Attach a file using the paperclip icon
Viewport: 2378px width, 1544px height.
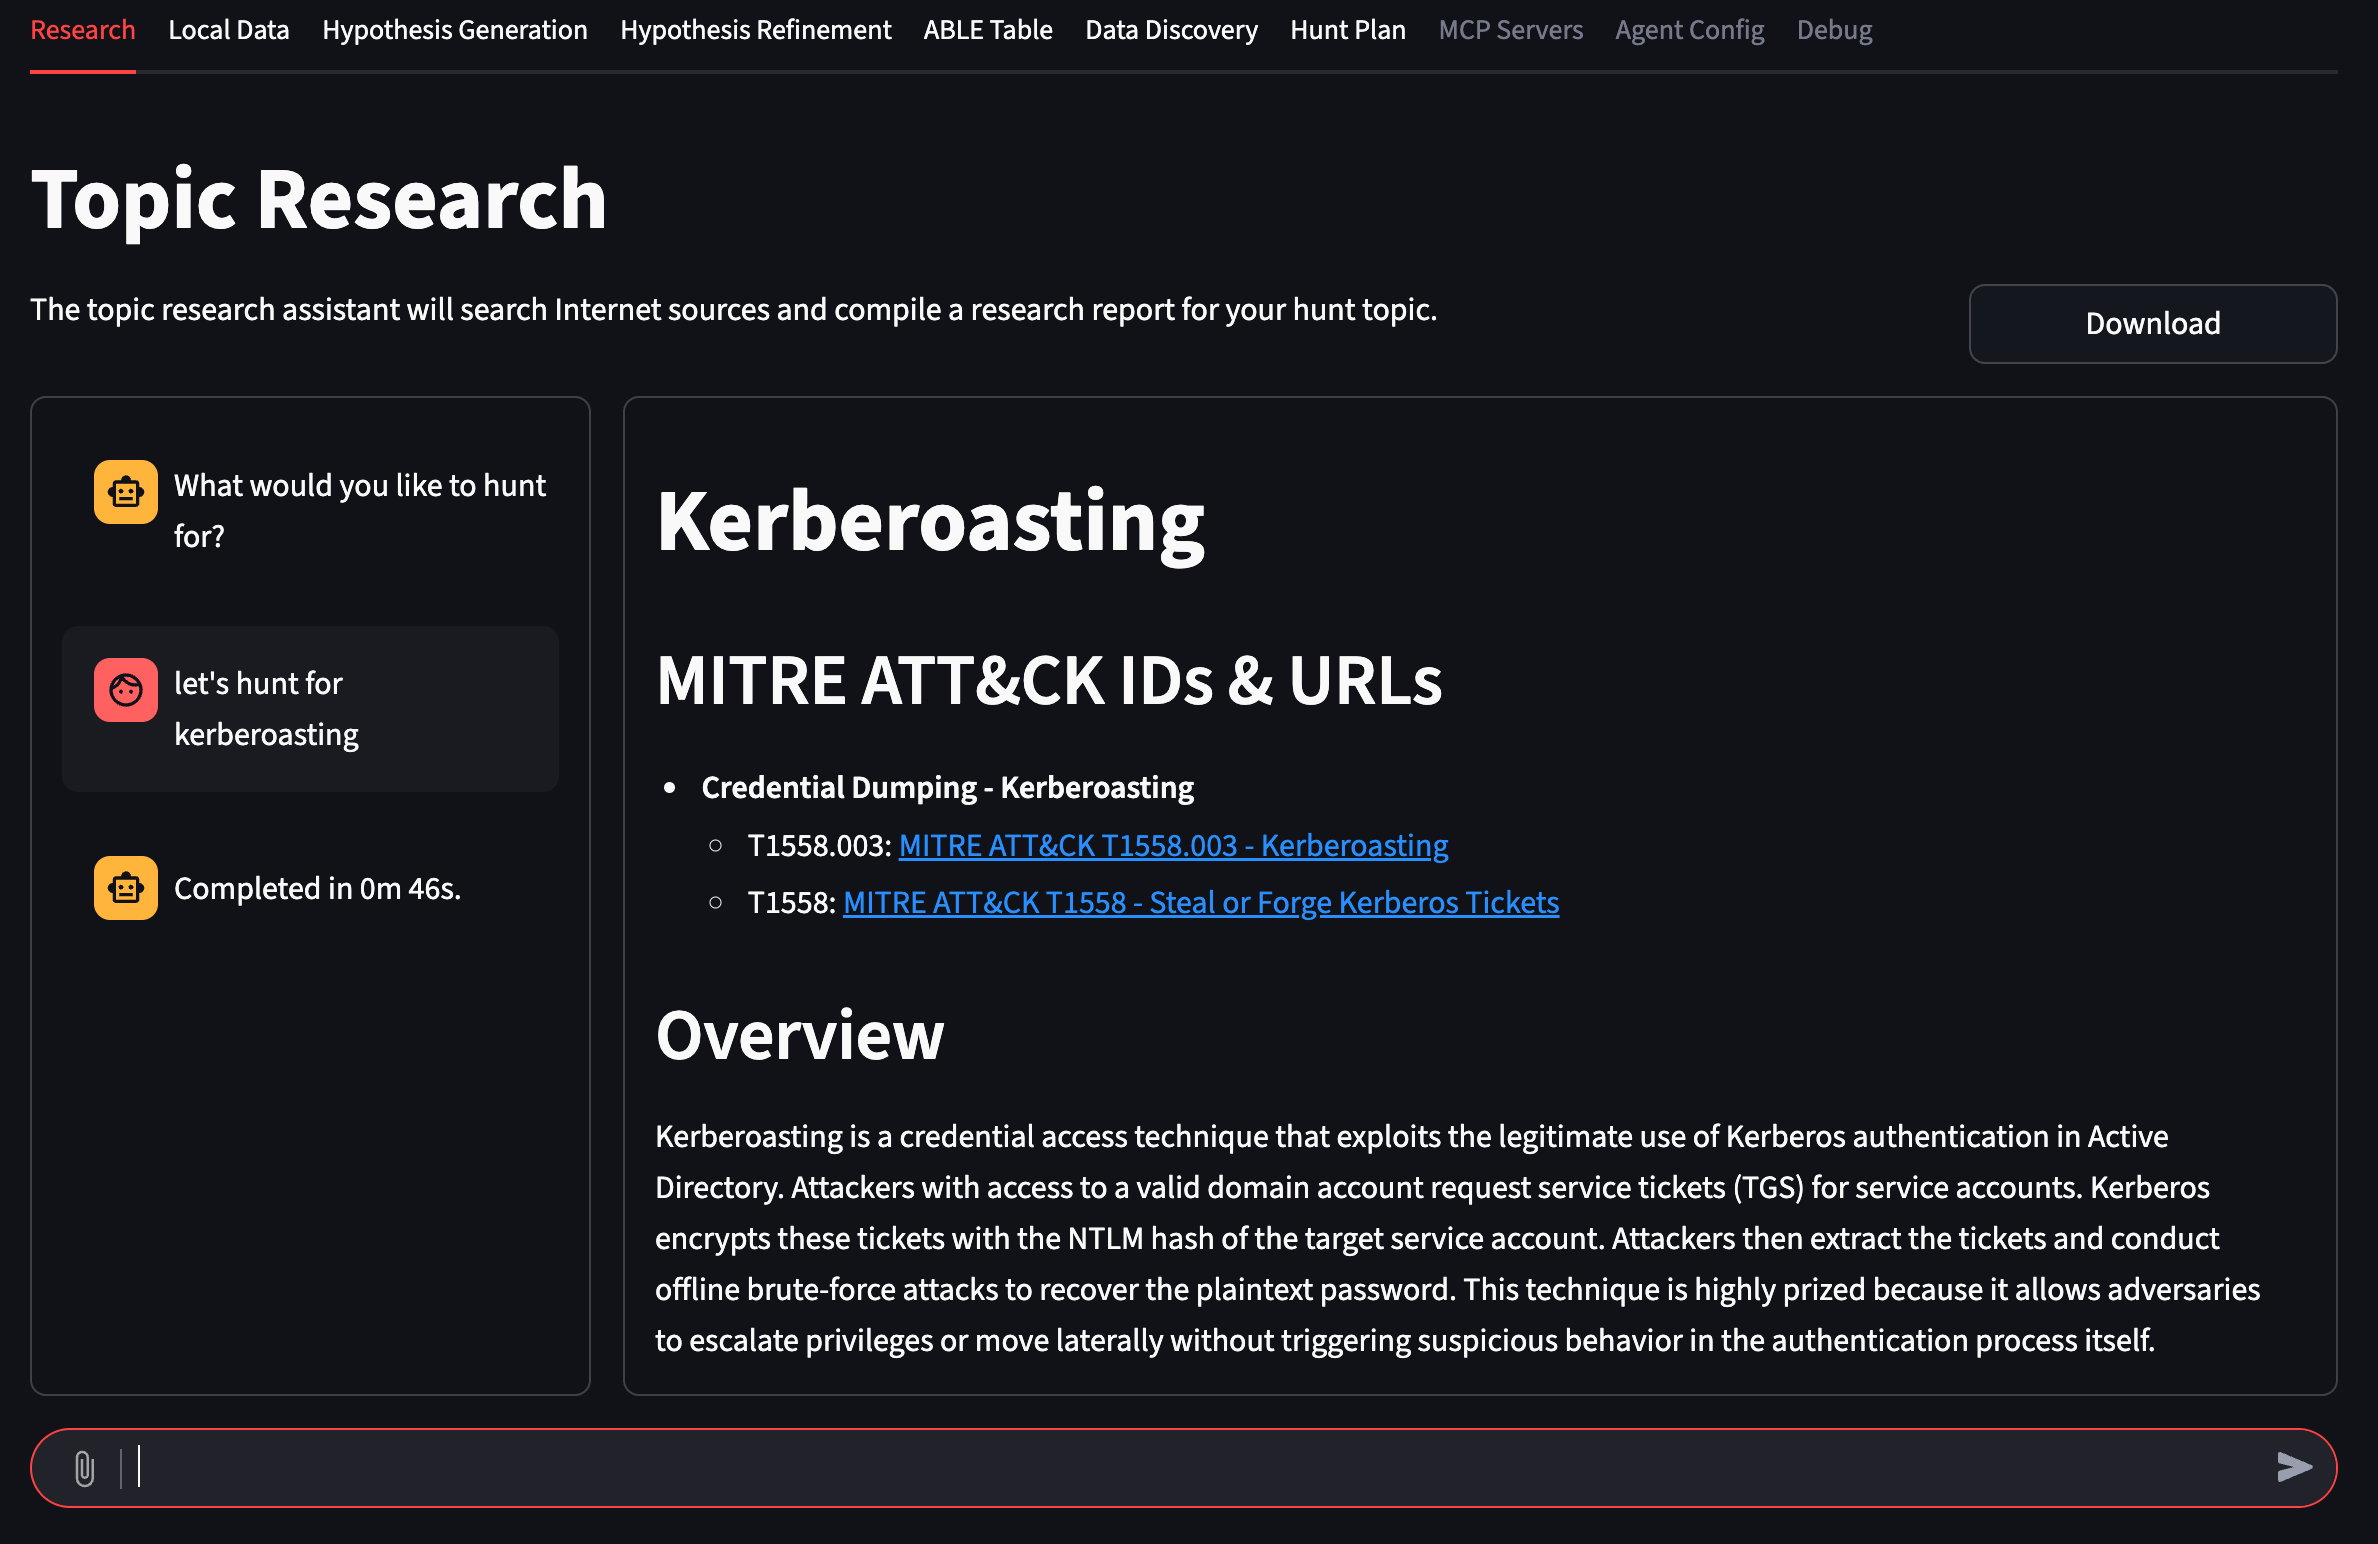[x=83, y=1469]
